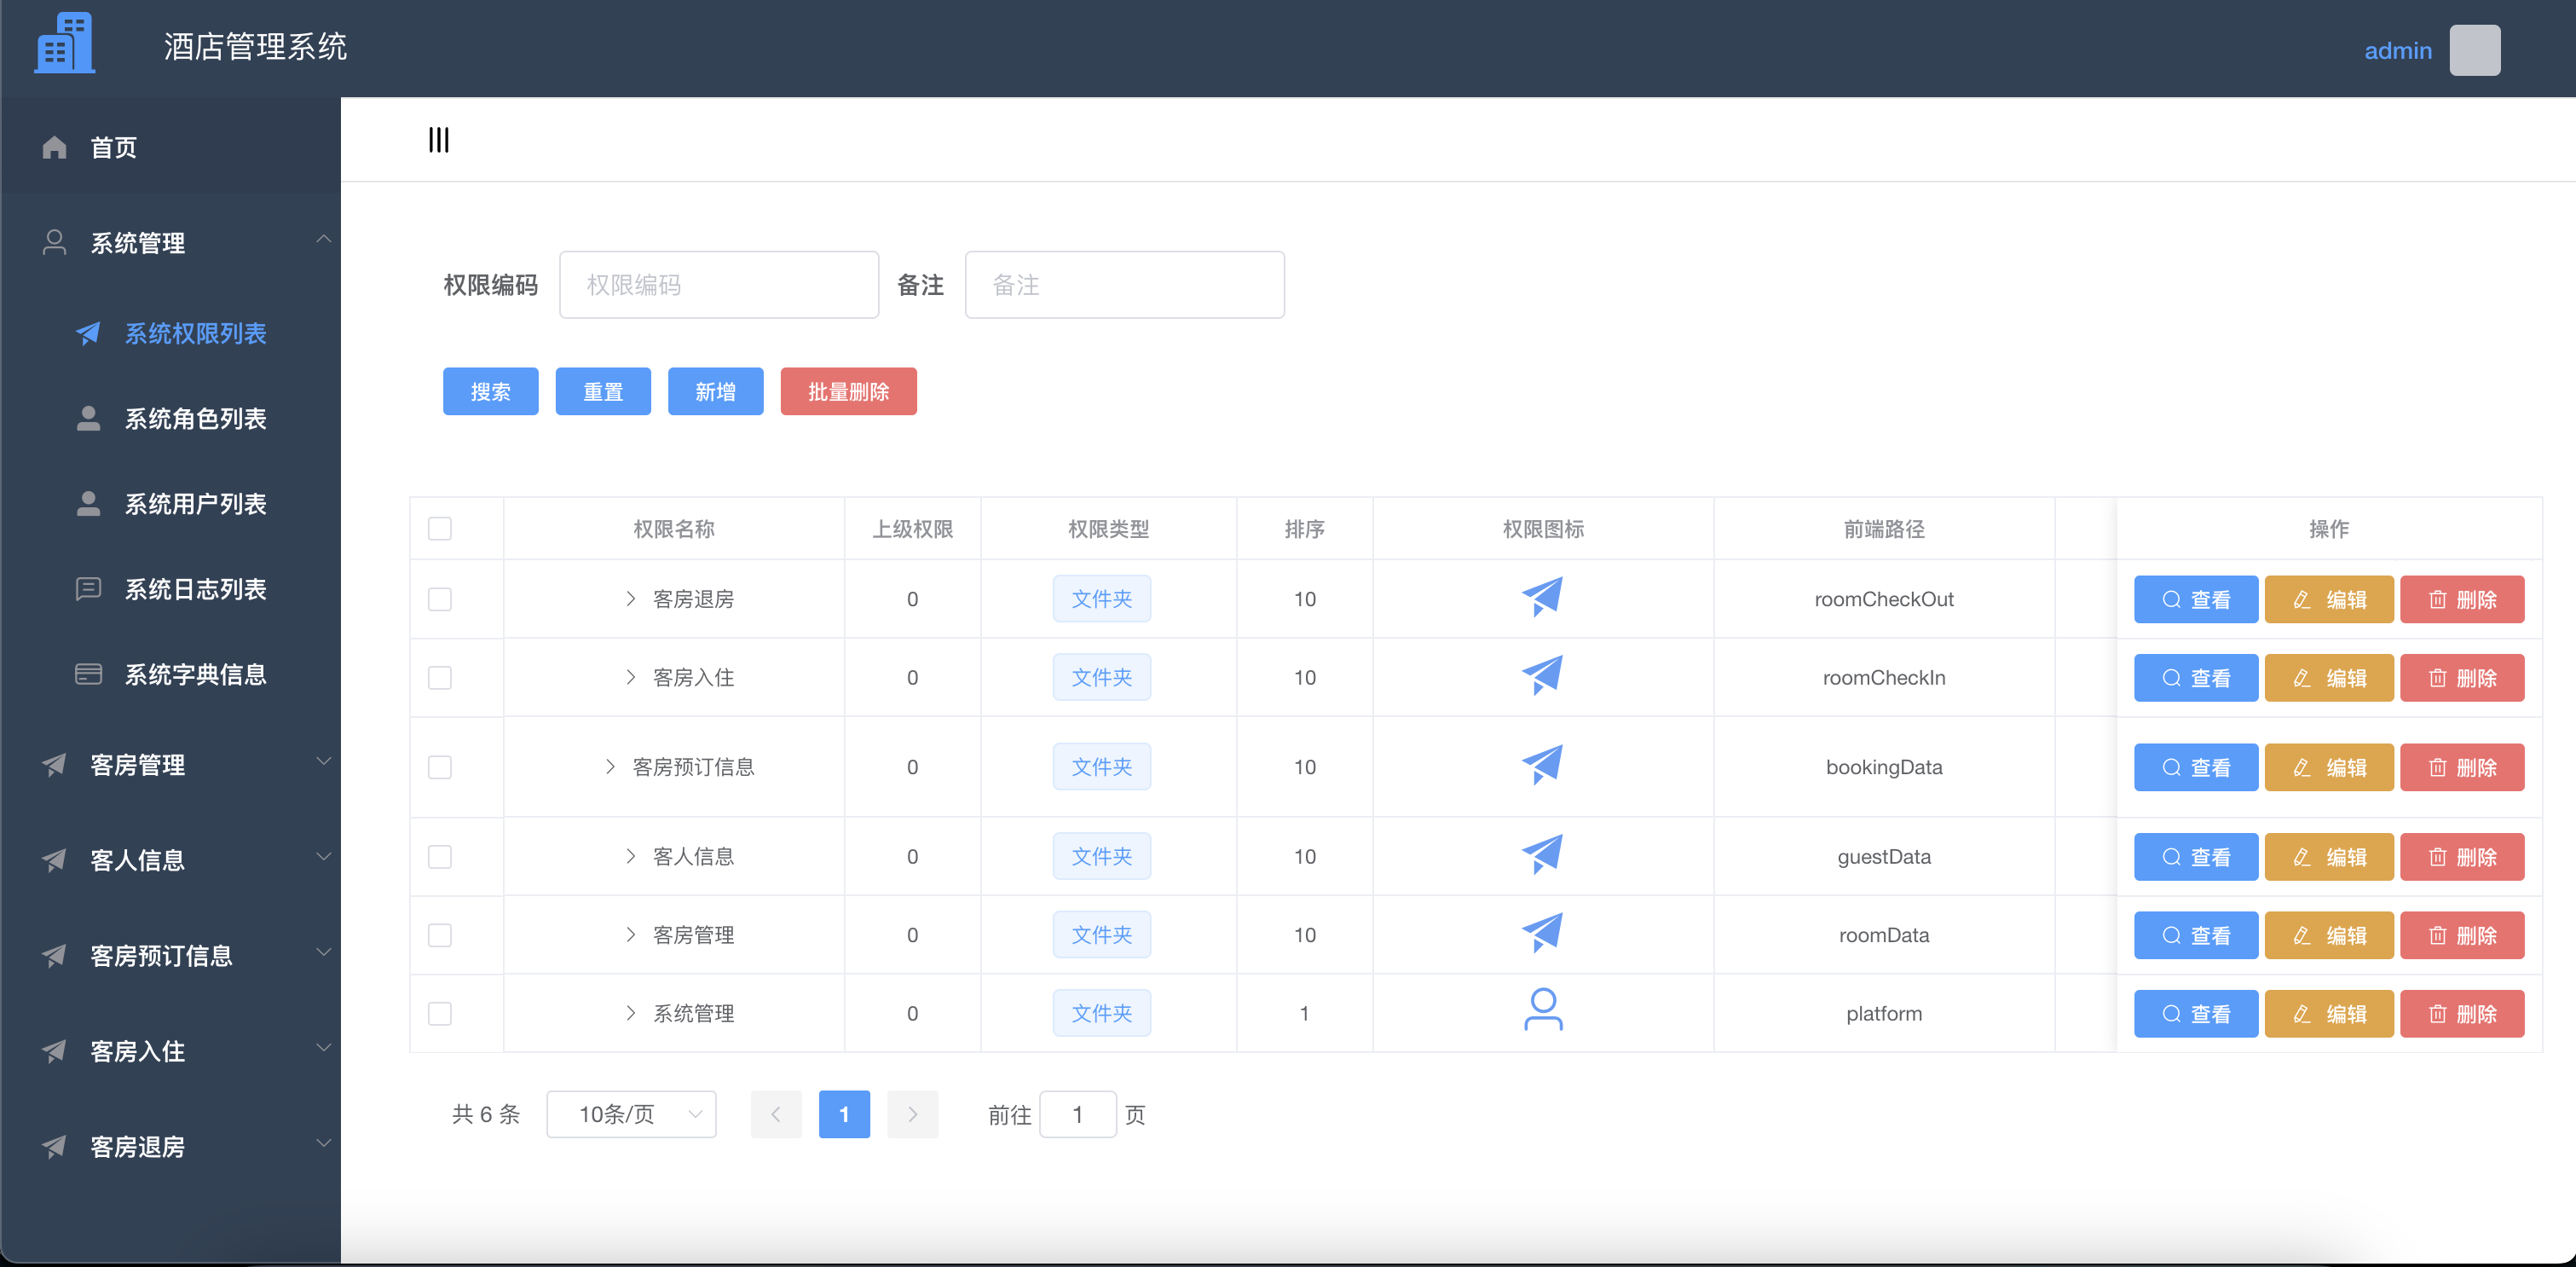
Task: Select the 系统权限列表 paper-plane icon
Action: (88, 334)
